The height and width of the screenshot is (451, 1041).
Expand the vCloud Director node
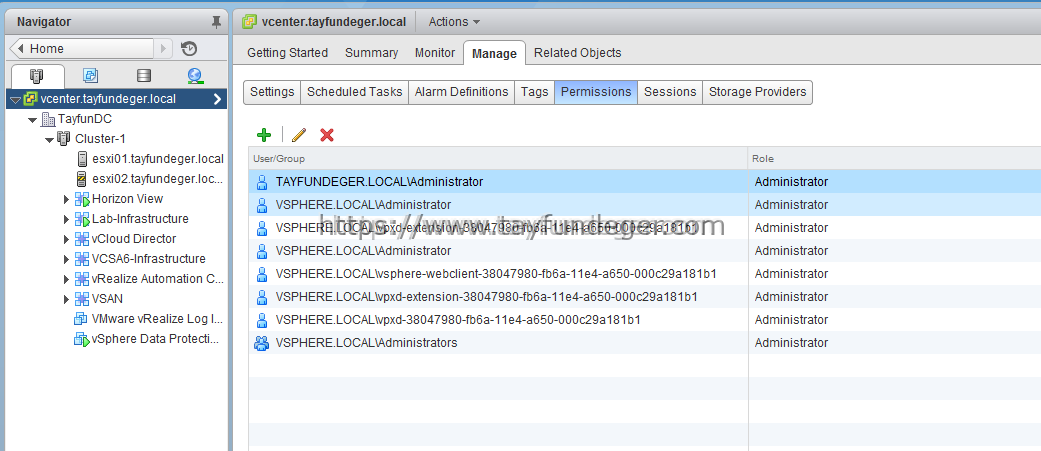tap(66, 239)
